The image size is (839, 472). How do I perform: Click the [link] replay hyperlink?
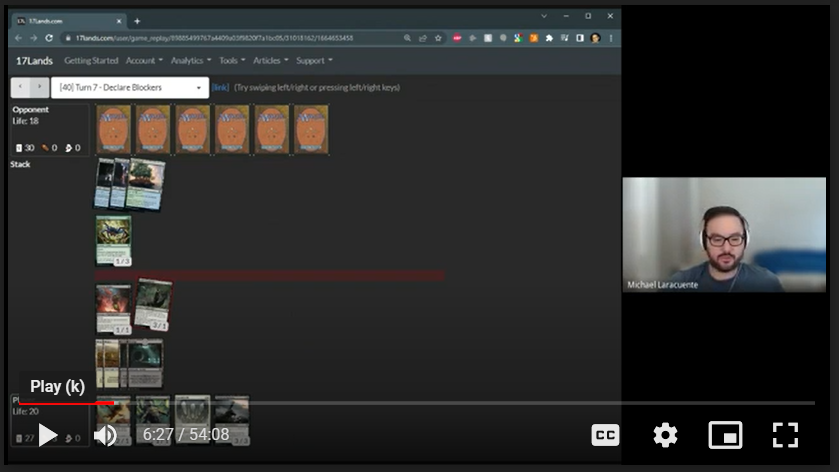point(220,88)
